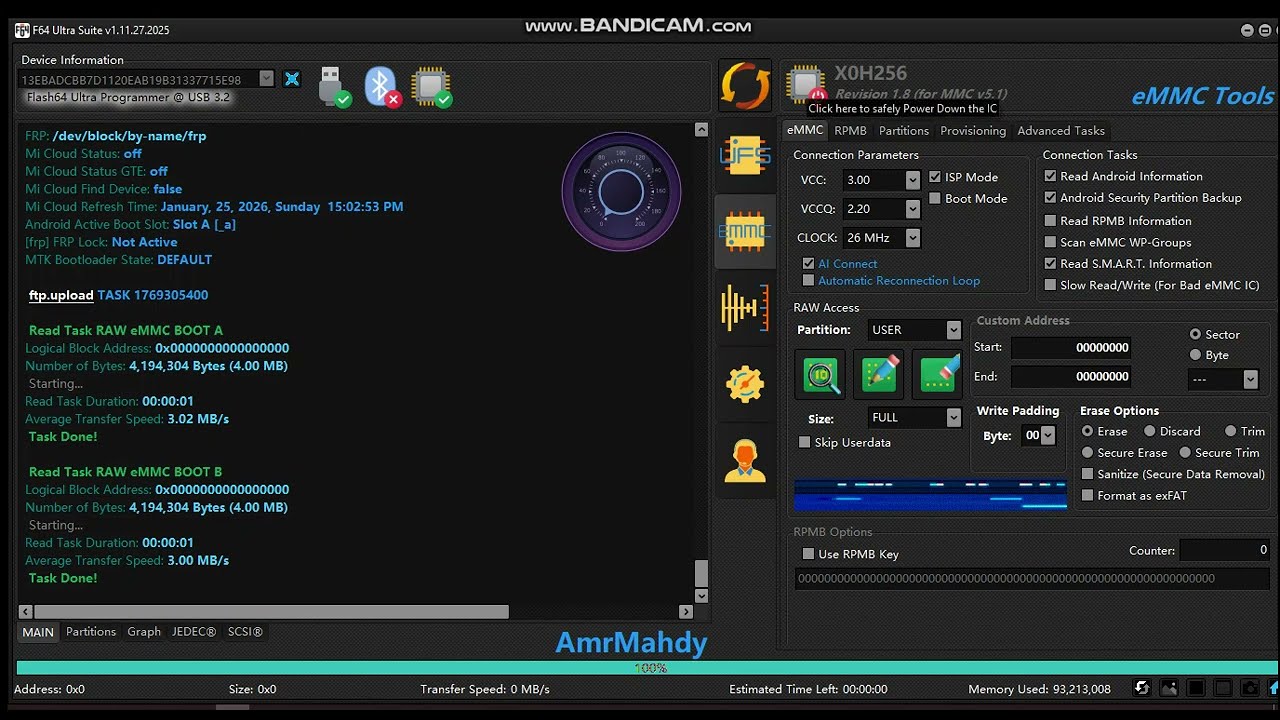The width and height of the screenshot is (1280, 720).
Task: Select the Byte radio button
Action: 1195,355
